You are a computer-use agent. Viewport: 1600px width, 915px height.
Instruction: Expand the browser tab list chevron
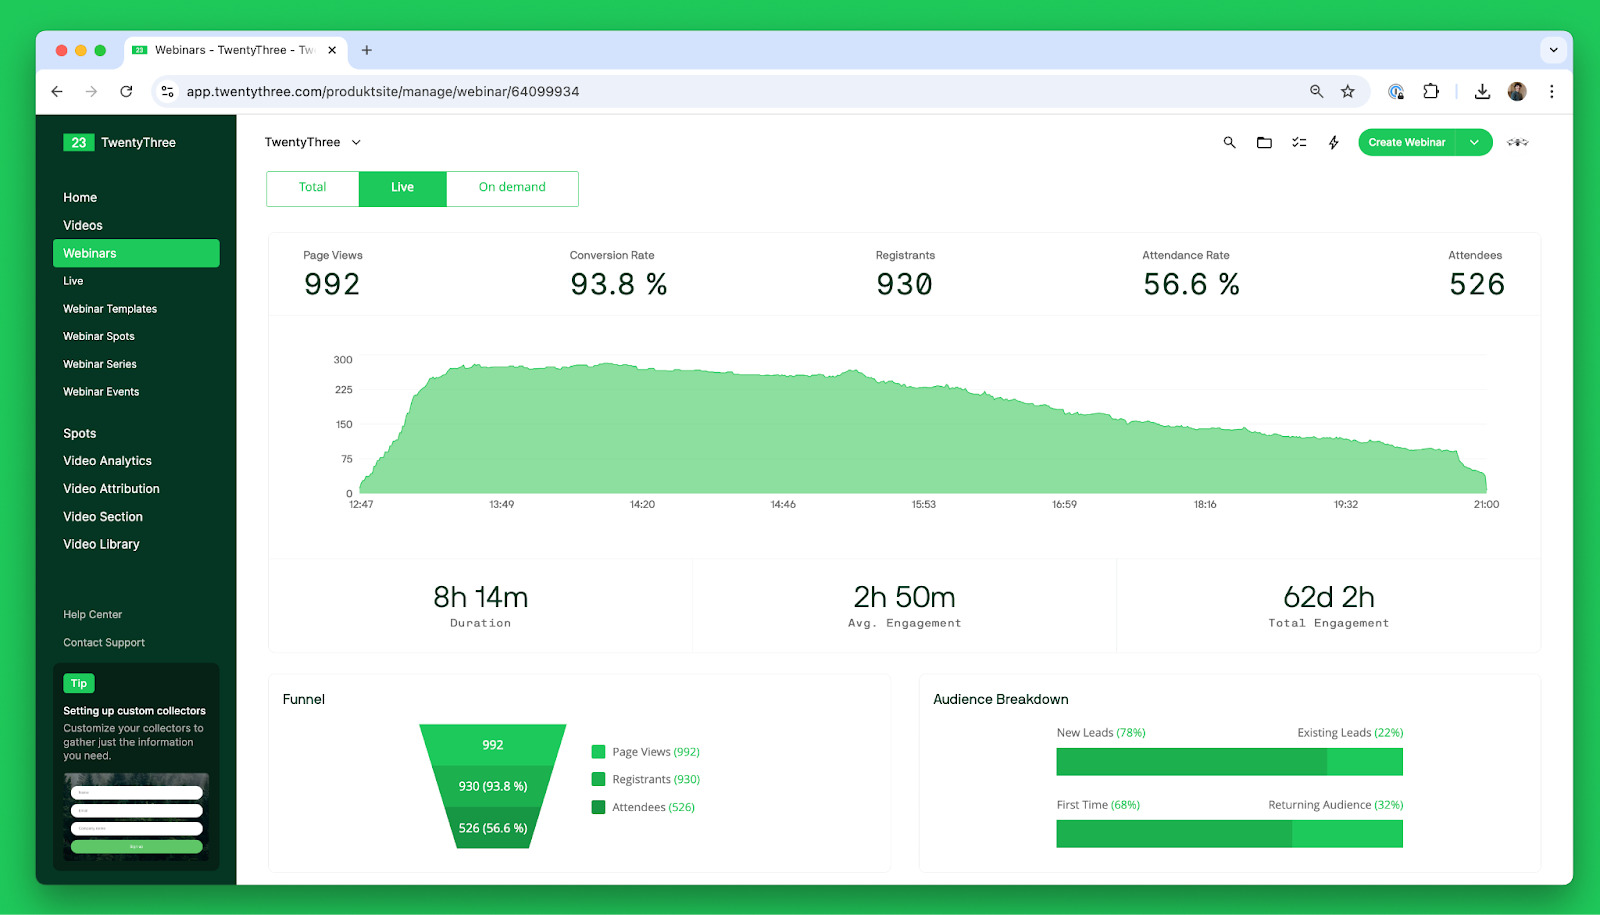(x=1553, y=50)
